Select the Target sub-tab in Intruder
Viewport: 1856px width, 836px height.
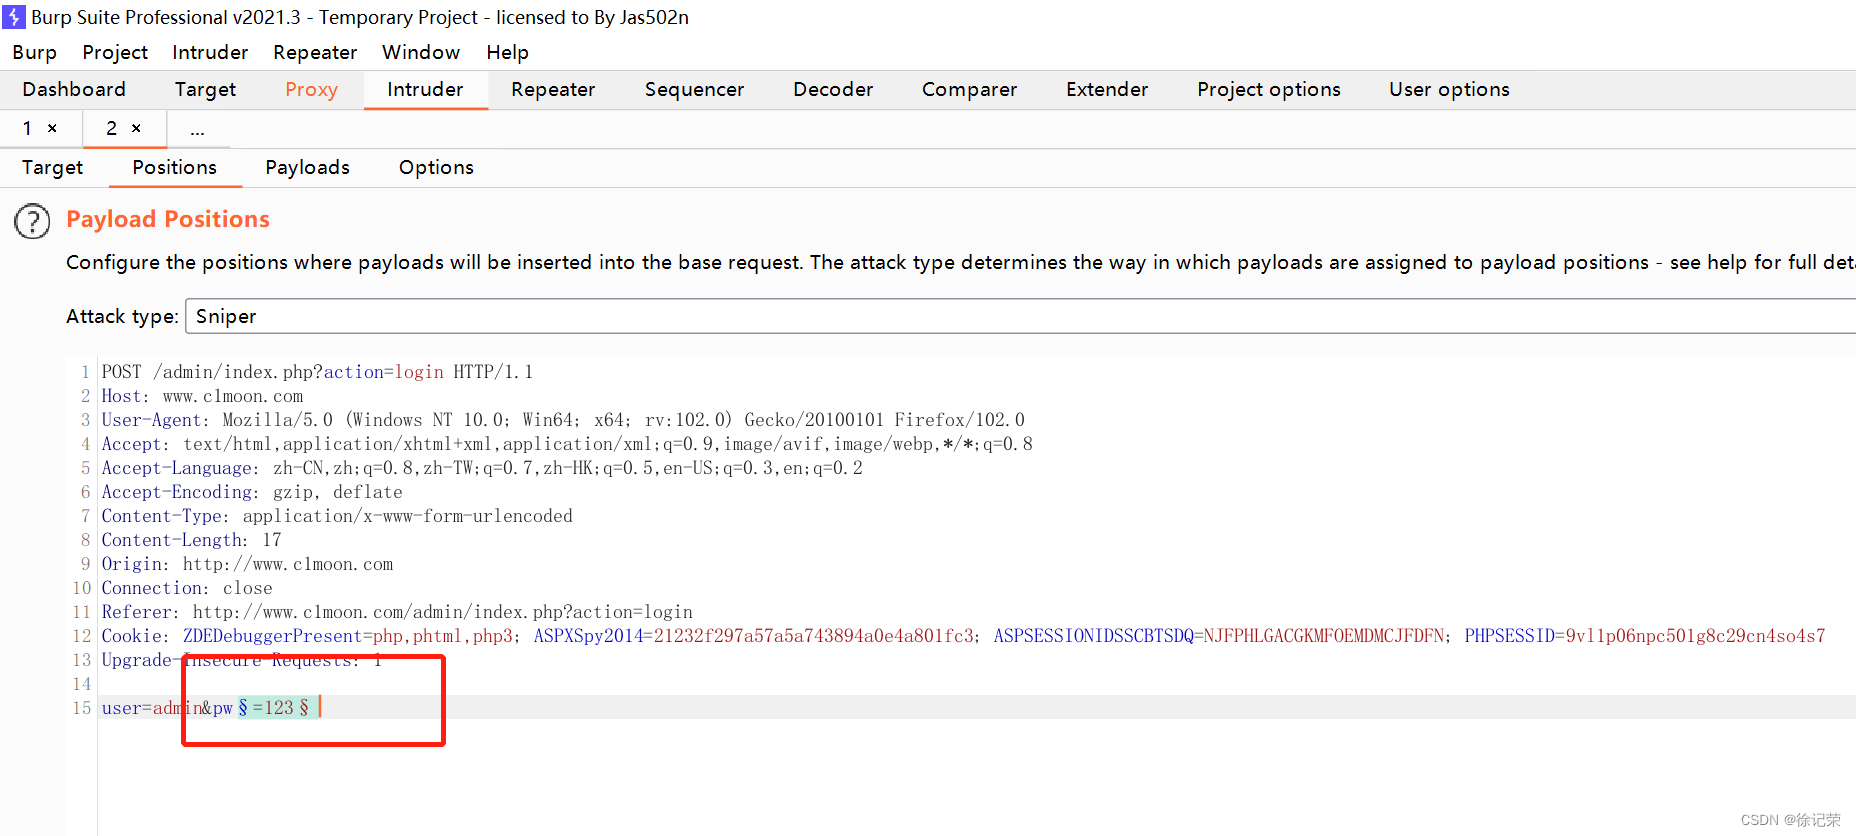[x=52, y=167]
